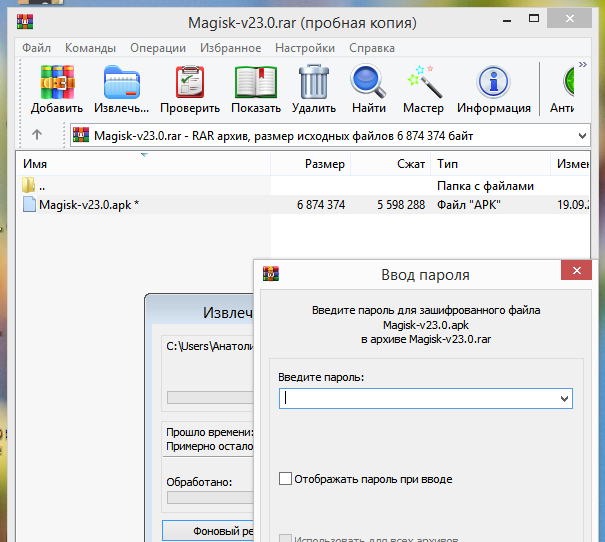Click the type text Файл "APK"
This screenshot has width=605, height=542.
tap(468, 204)
